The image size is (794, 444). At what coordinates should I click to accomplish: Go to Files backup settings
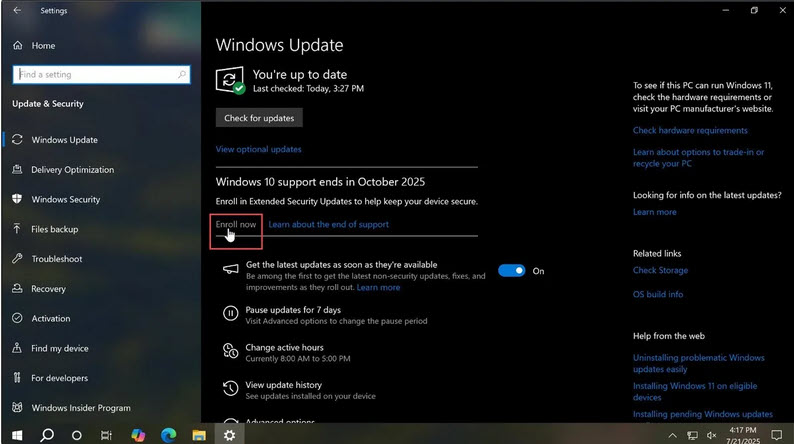pos(55,229)
